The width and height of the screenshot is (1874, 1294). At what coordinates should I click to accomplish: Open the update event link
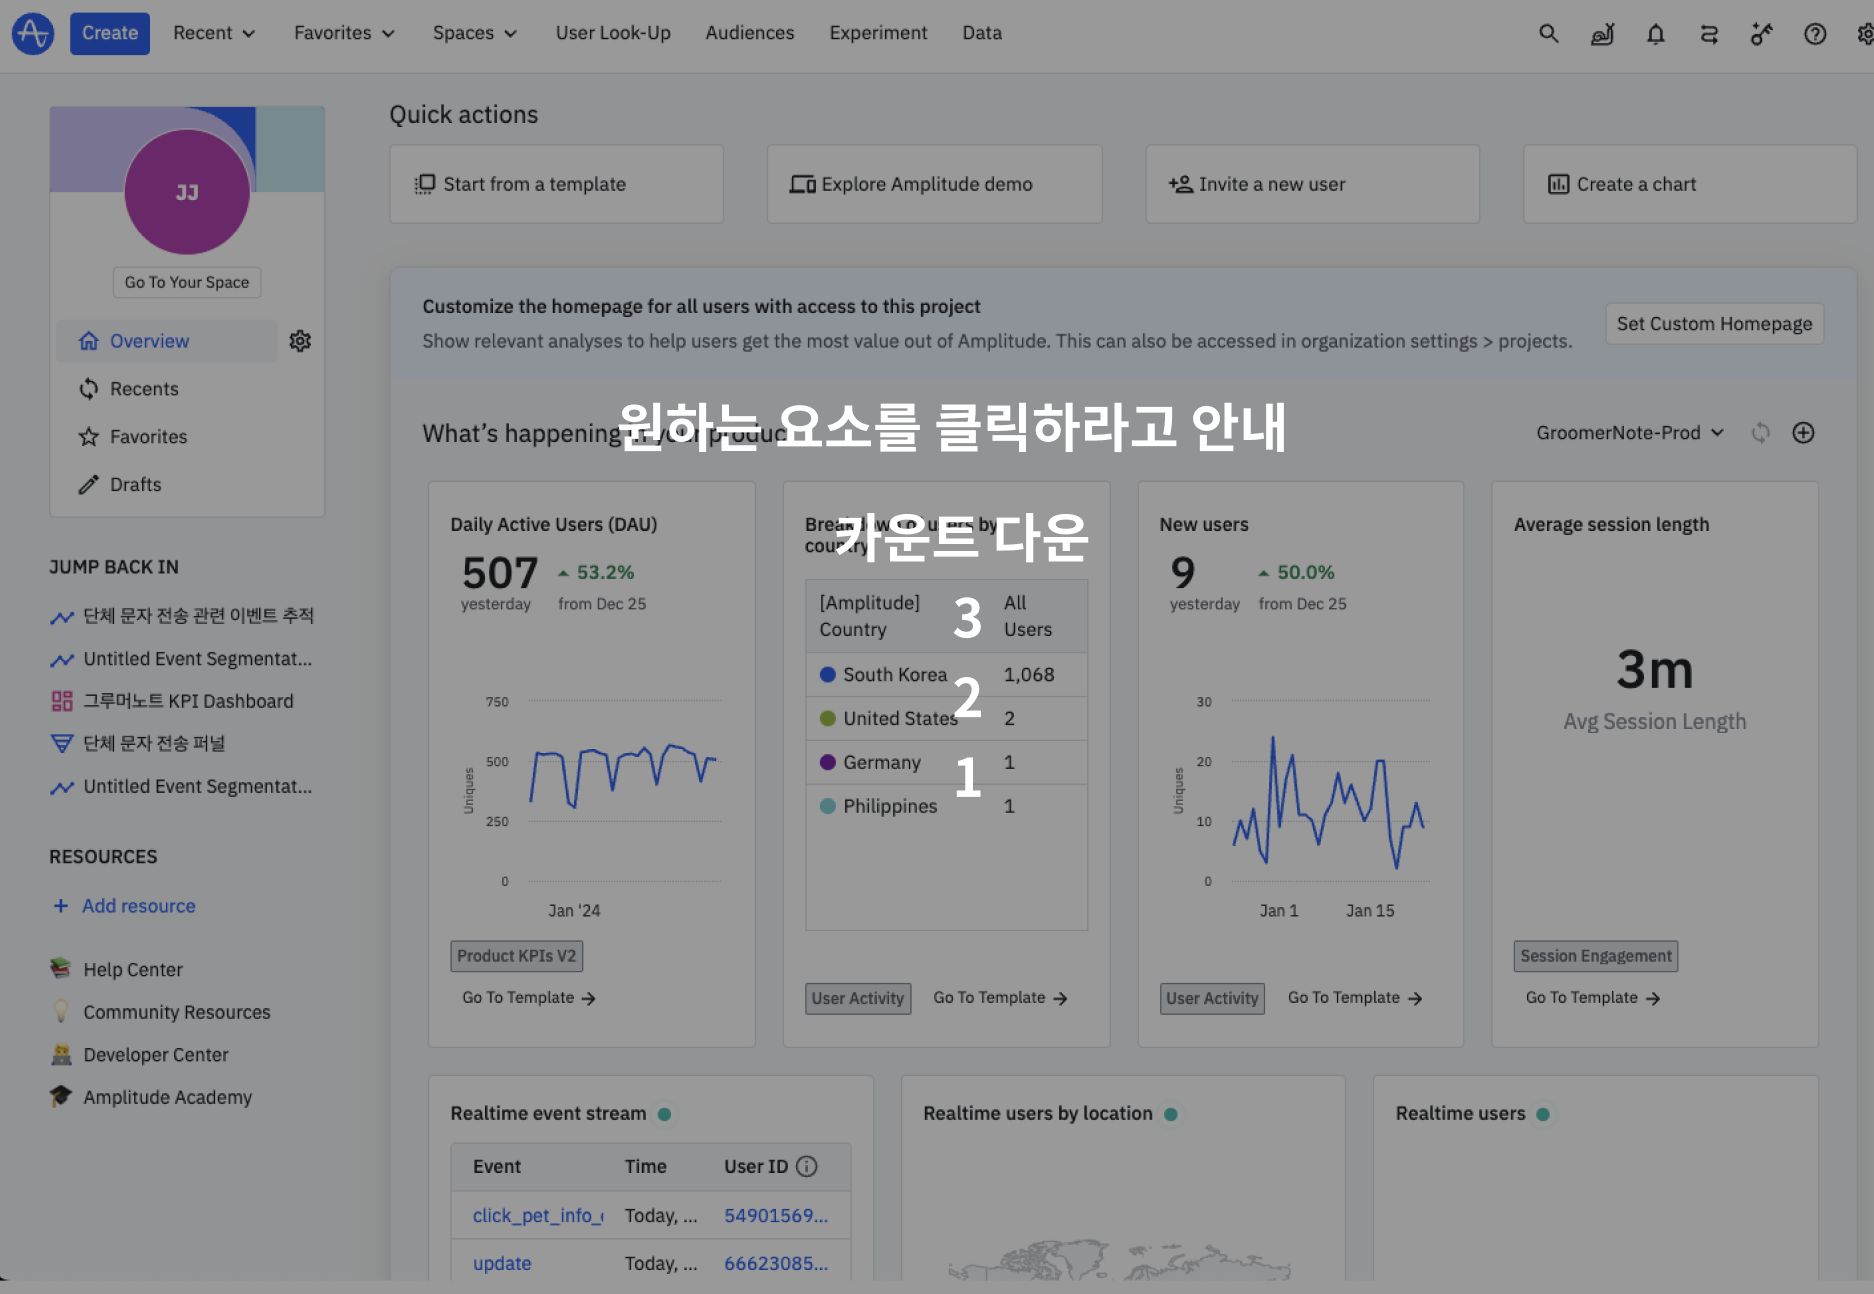[x=502, y=1264]
